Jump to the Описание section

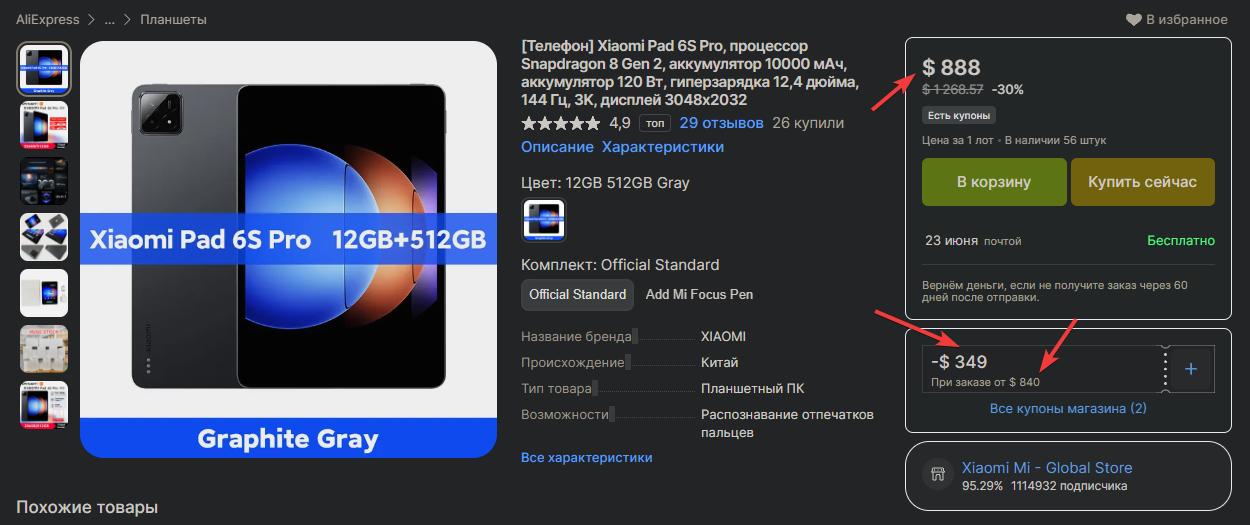557,147
